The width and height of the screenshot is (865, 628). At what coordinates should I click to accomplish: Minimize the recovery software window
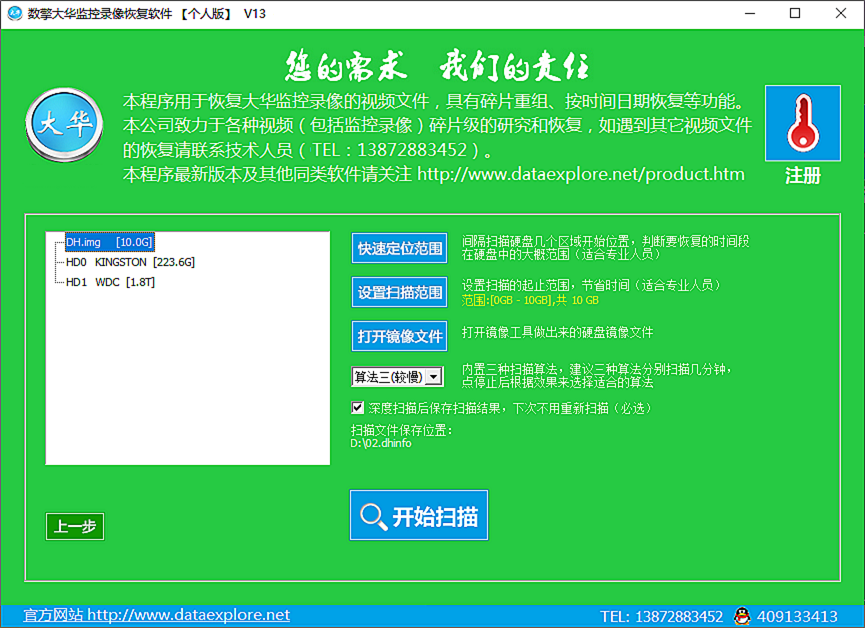pos(750,13)
